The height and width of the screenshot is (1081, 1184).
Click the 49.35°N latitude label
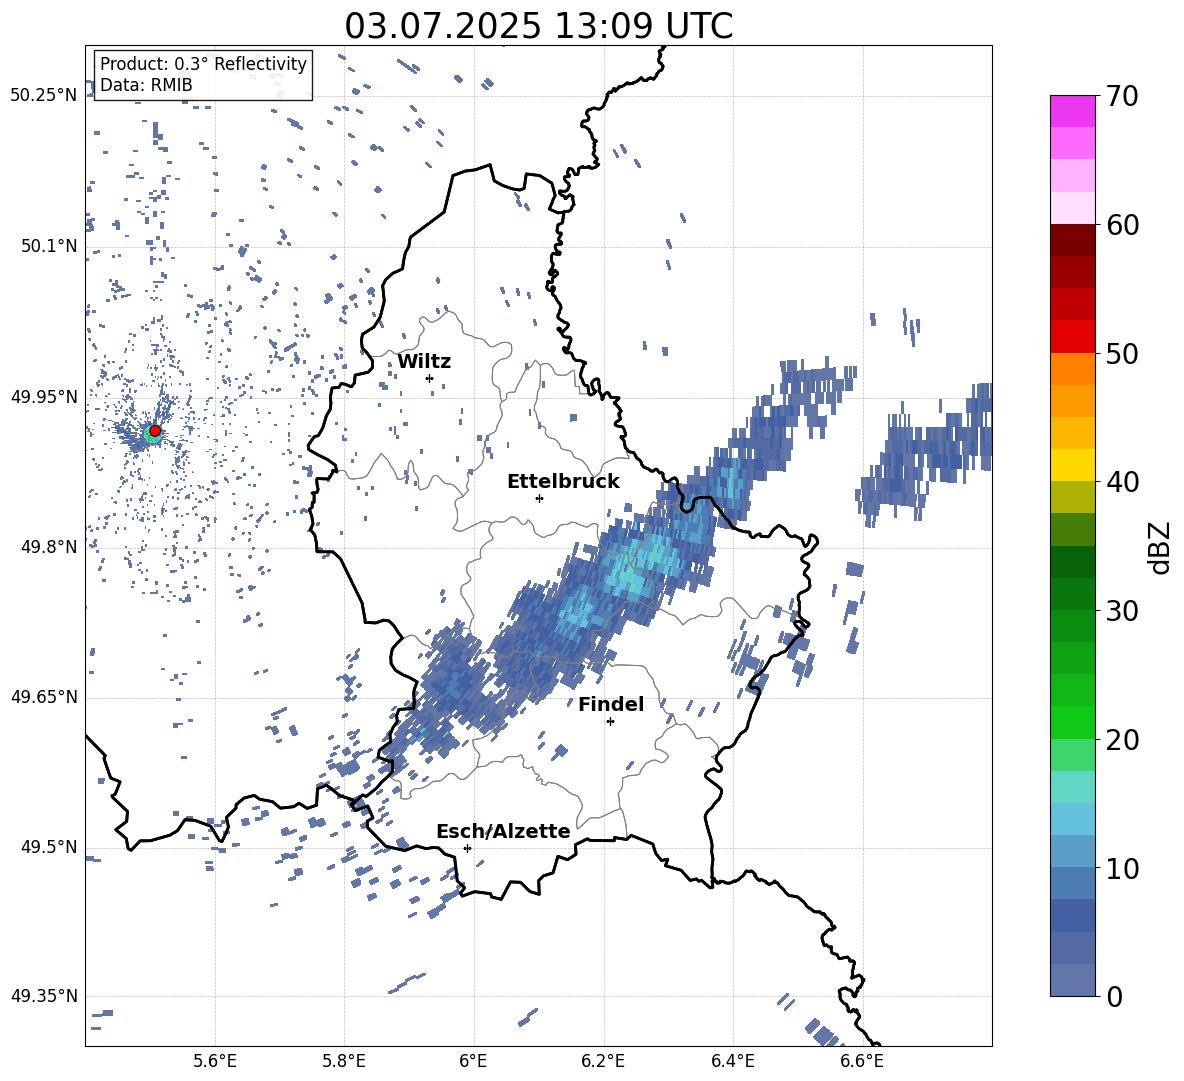(44, 996)
